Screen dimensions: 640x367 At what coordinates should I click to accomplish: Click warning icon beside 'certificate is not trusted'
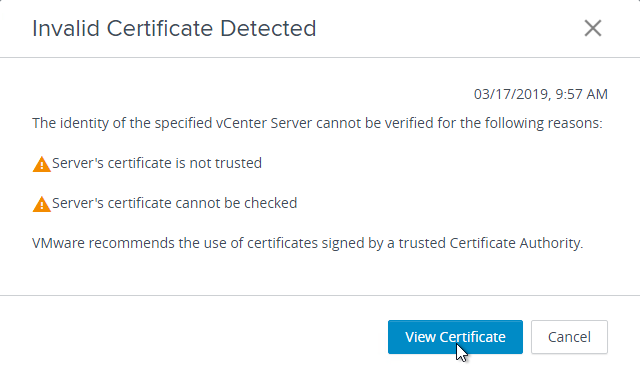pyautogui.click(x=42, y=165)
